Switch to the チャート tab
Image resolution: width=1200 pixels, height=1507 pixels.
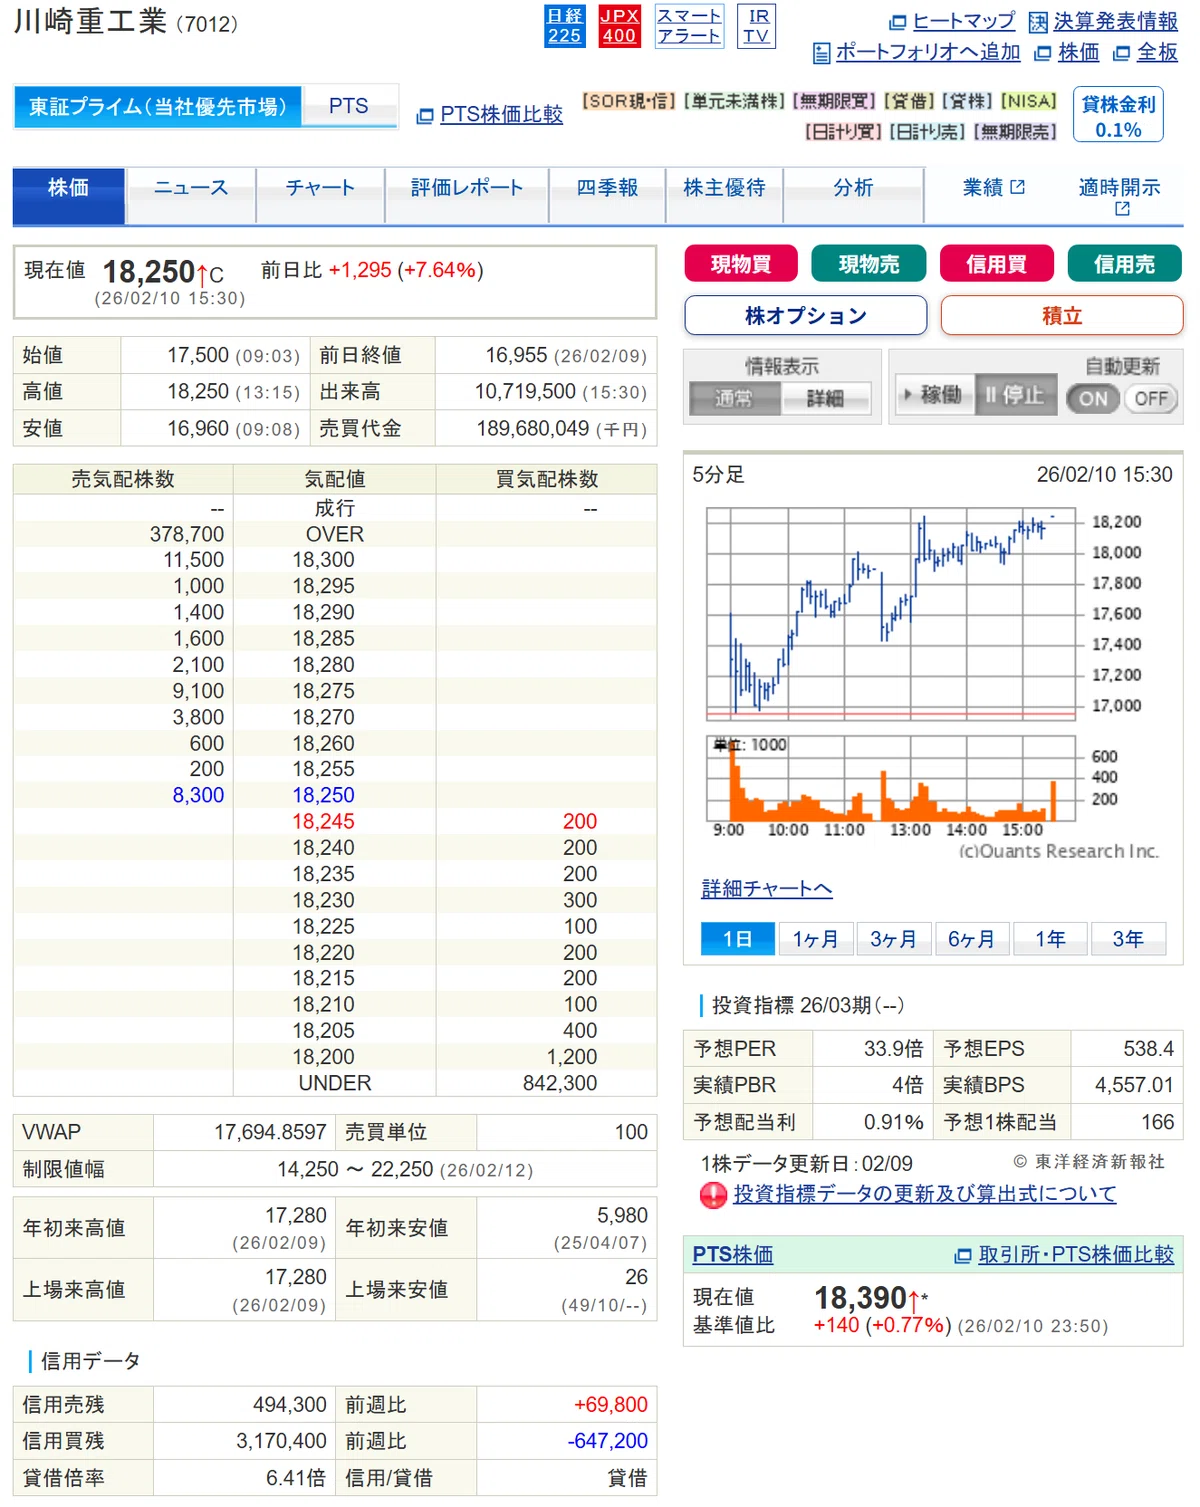coord(320,194)
